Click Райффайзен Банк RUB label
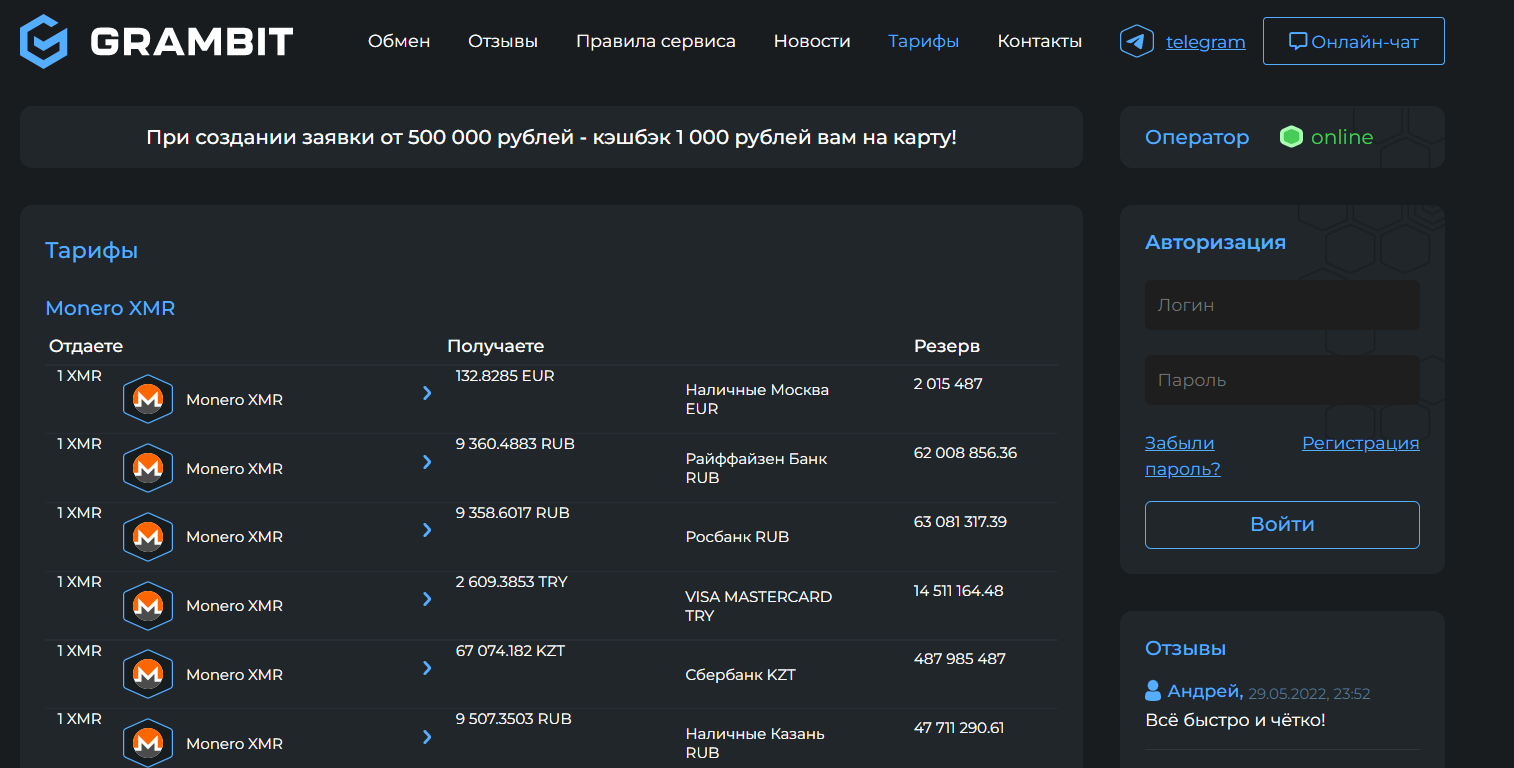Viewport: 1514px width, 768px height. (x=756, y=468)
